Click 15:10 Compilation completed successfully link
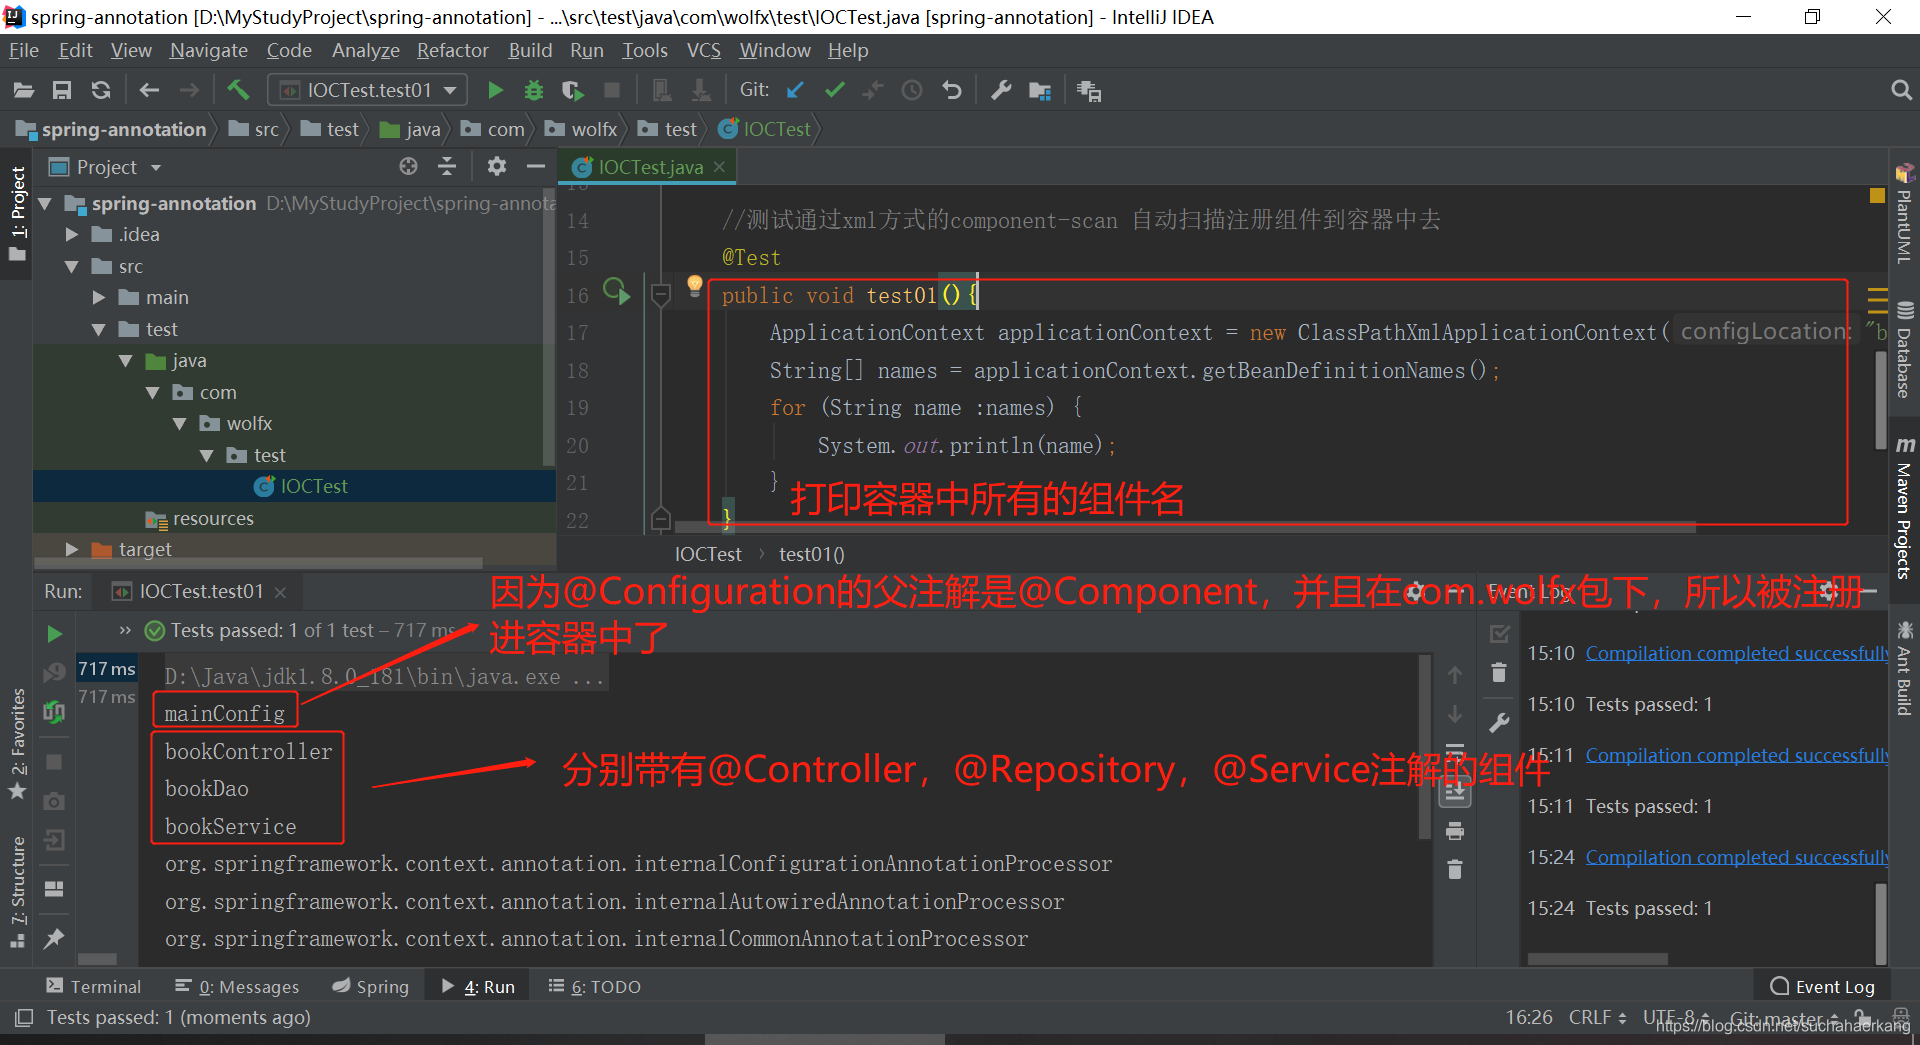Viewport: 1920px width, 1045px height. tap(1736, 653)
